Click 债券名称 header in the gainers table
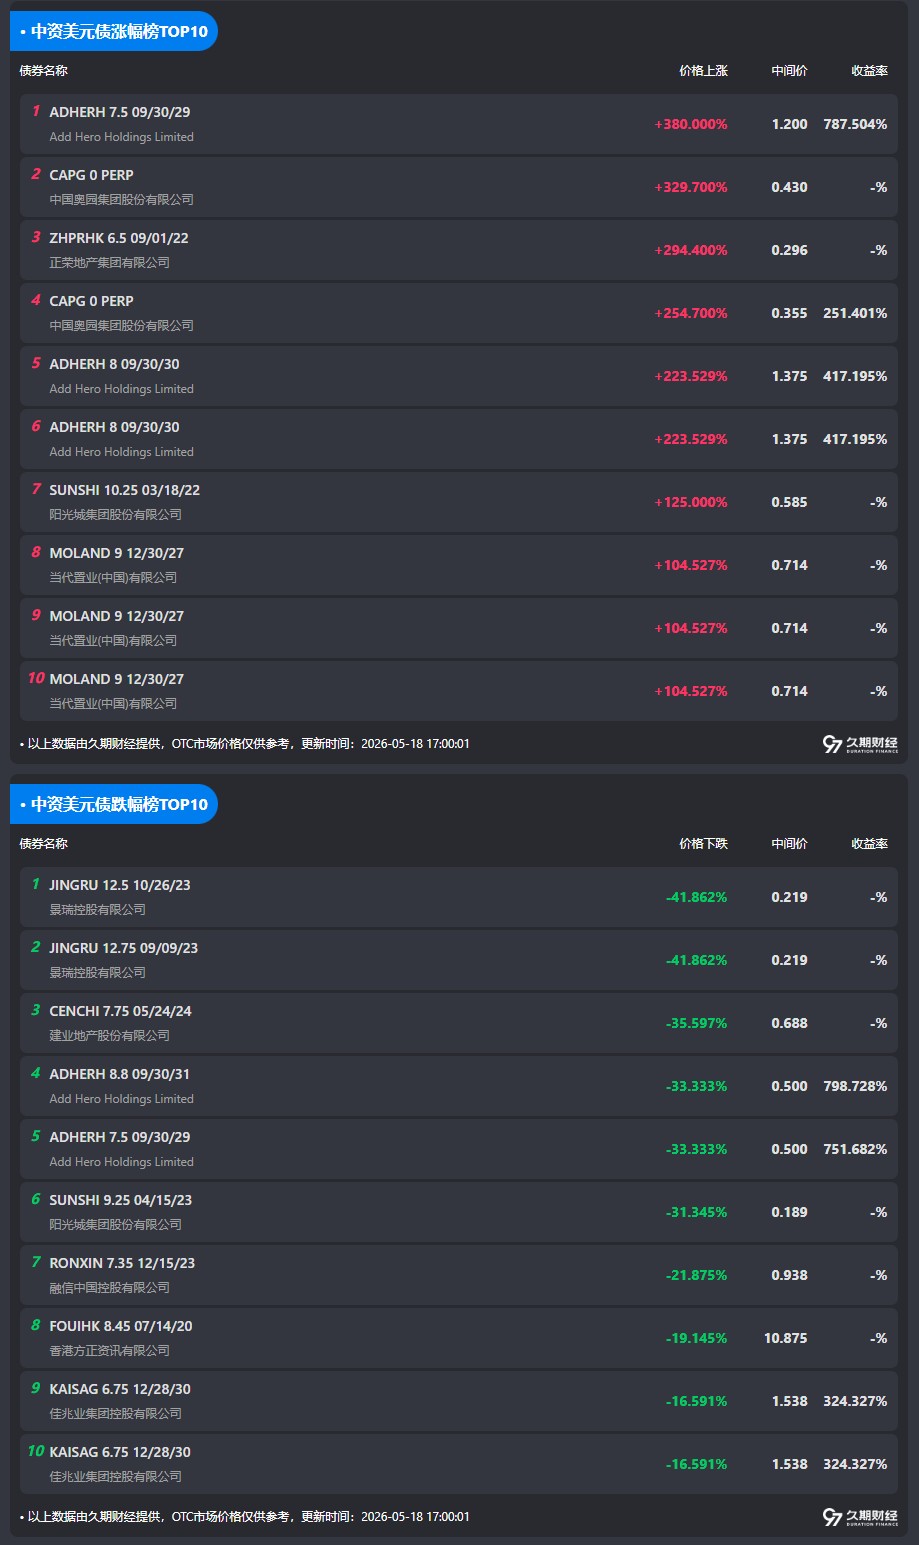This screenshot has width=919, height=1545. (44, 71)
